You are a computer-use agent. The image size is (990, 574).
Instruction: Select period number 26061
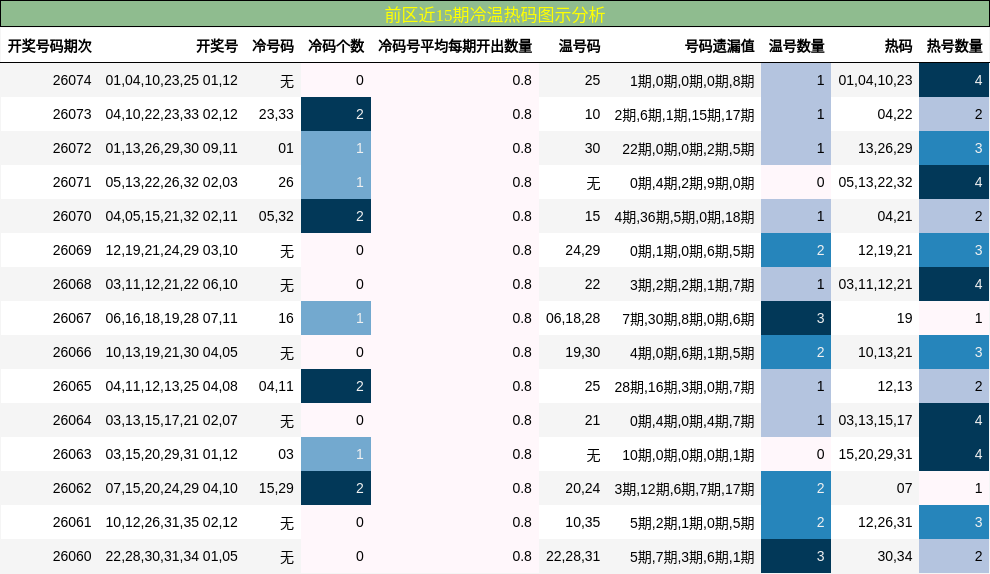[72, 522]
